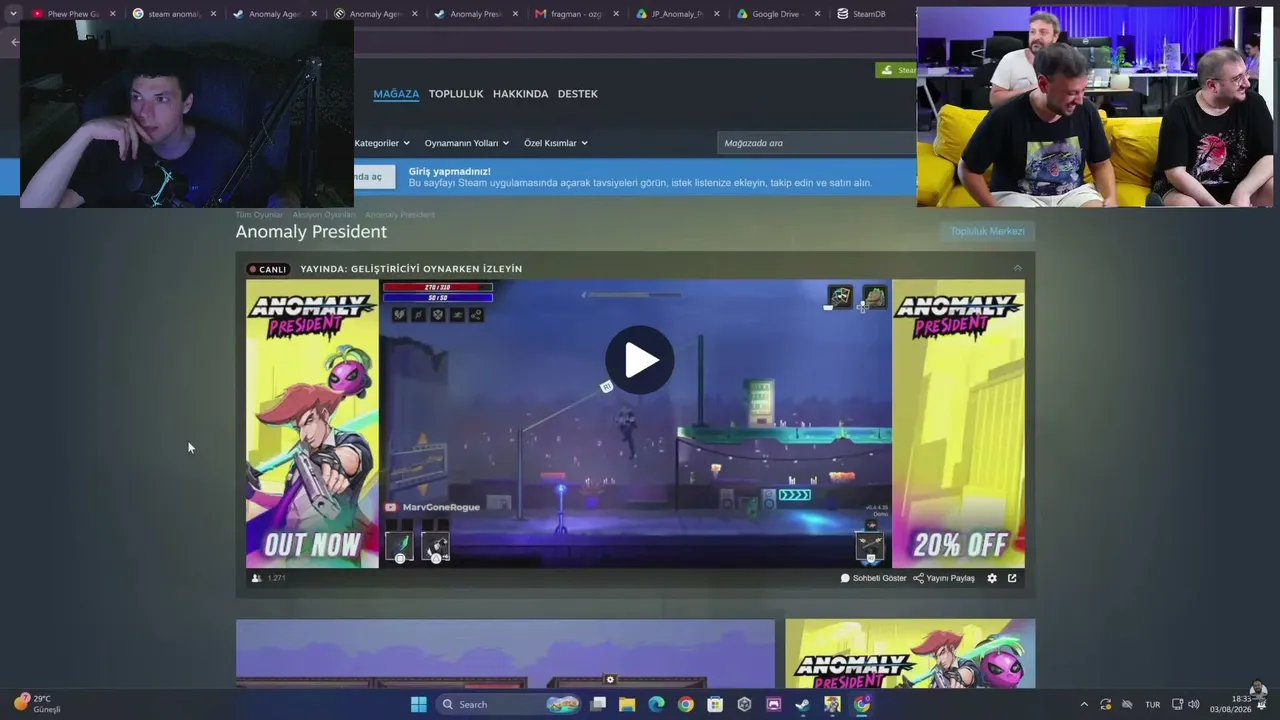Open the weather widget showing 29°C
This screenshot has height=720, width=1280.
tap(37, 703)
